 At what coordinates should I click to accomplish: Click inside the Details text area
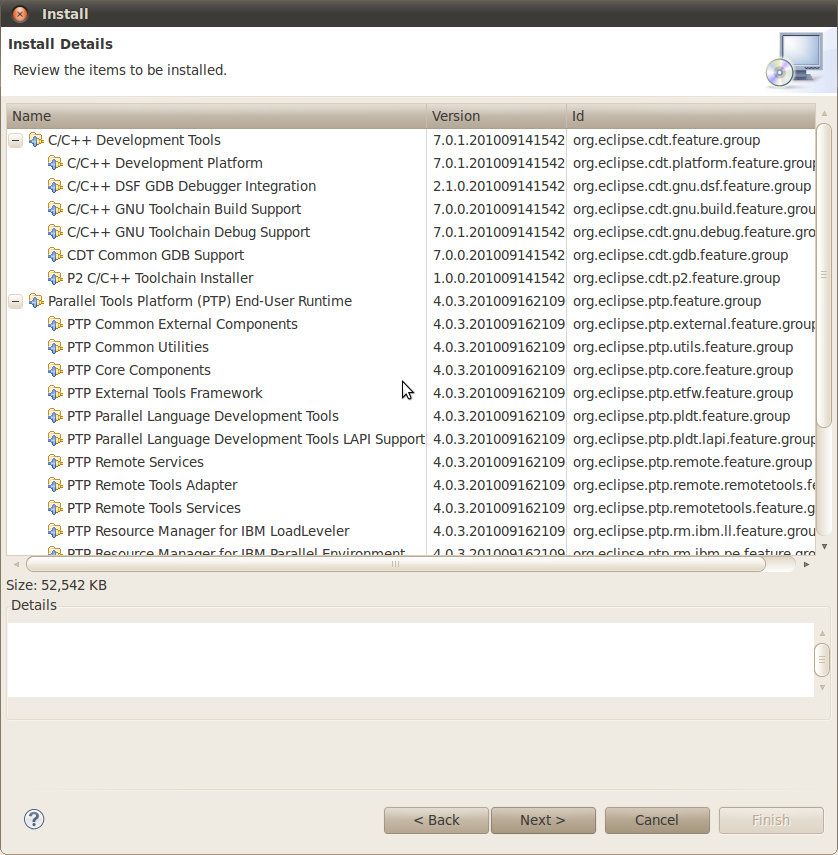coord(411,660)
